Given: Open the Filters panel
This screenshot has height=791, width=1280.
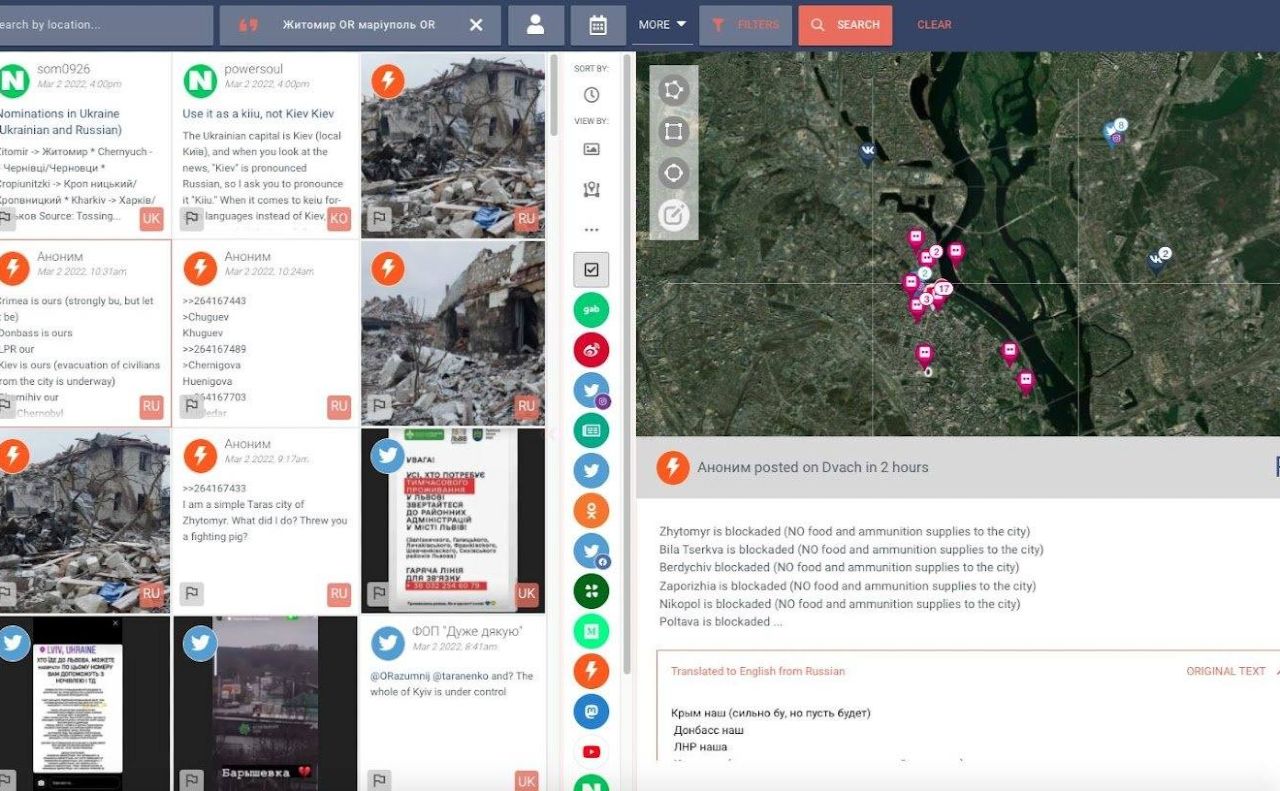Looking at the screenshot, I should (745, 25).
